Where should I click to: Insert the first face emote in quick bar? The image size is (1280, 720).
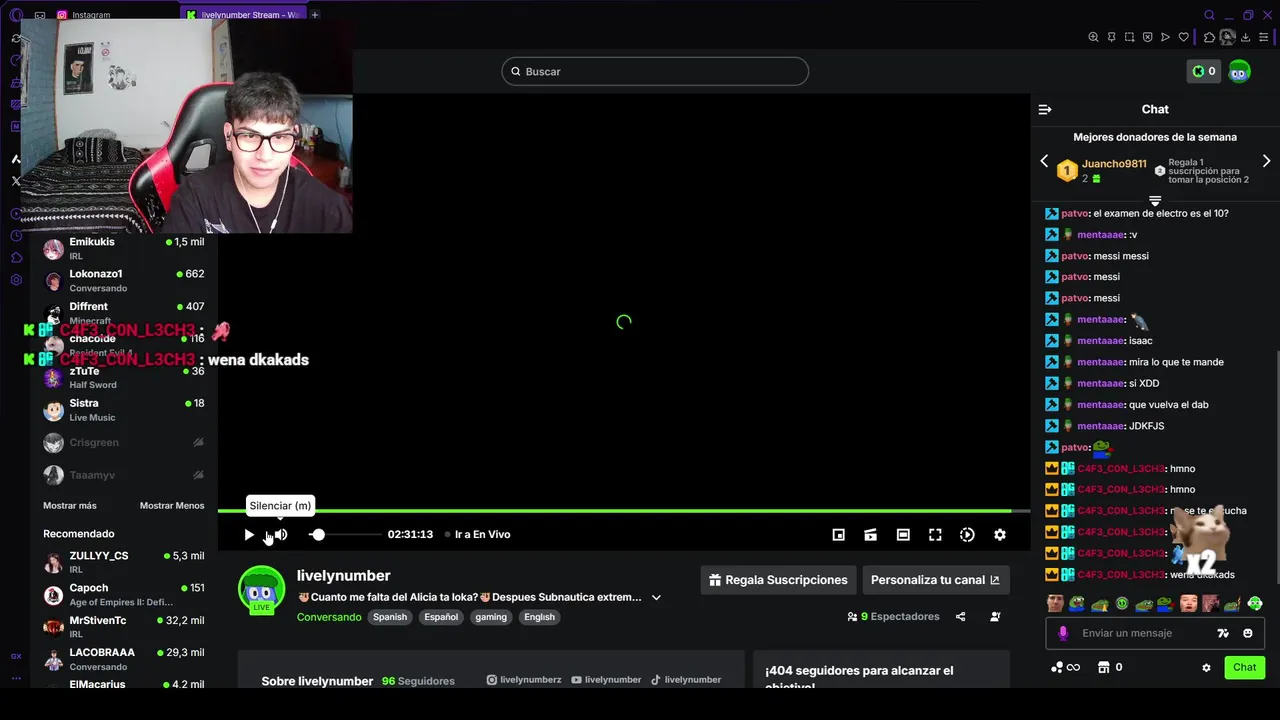tap(1055, 603)
